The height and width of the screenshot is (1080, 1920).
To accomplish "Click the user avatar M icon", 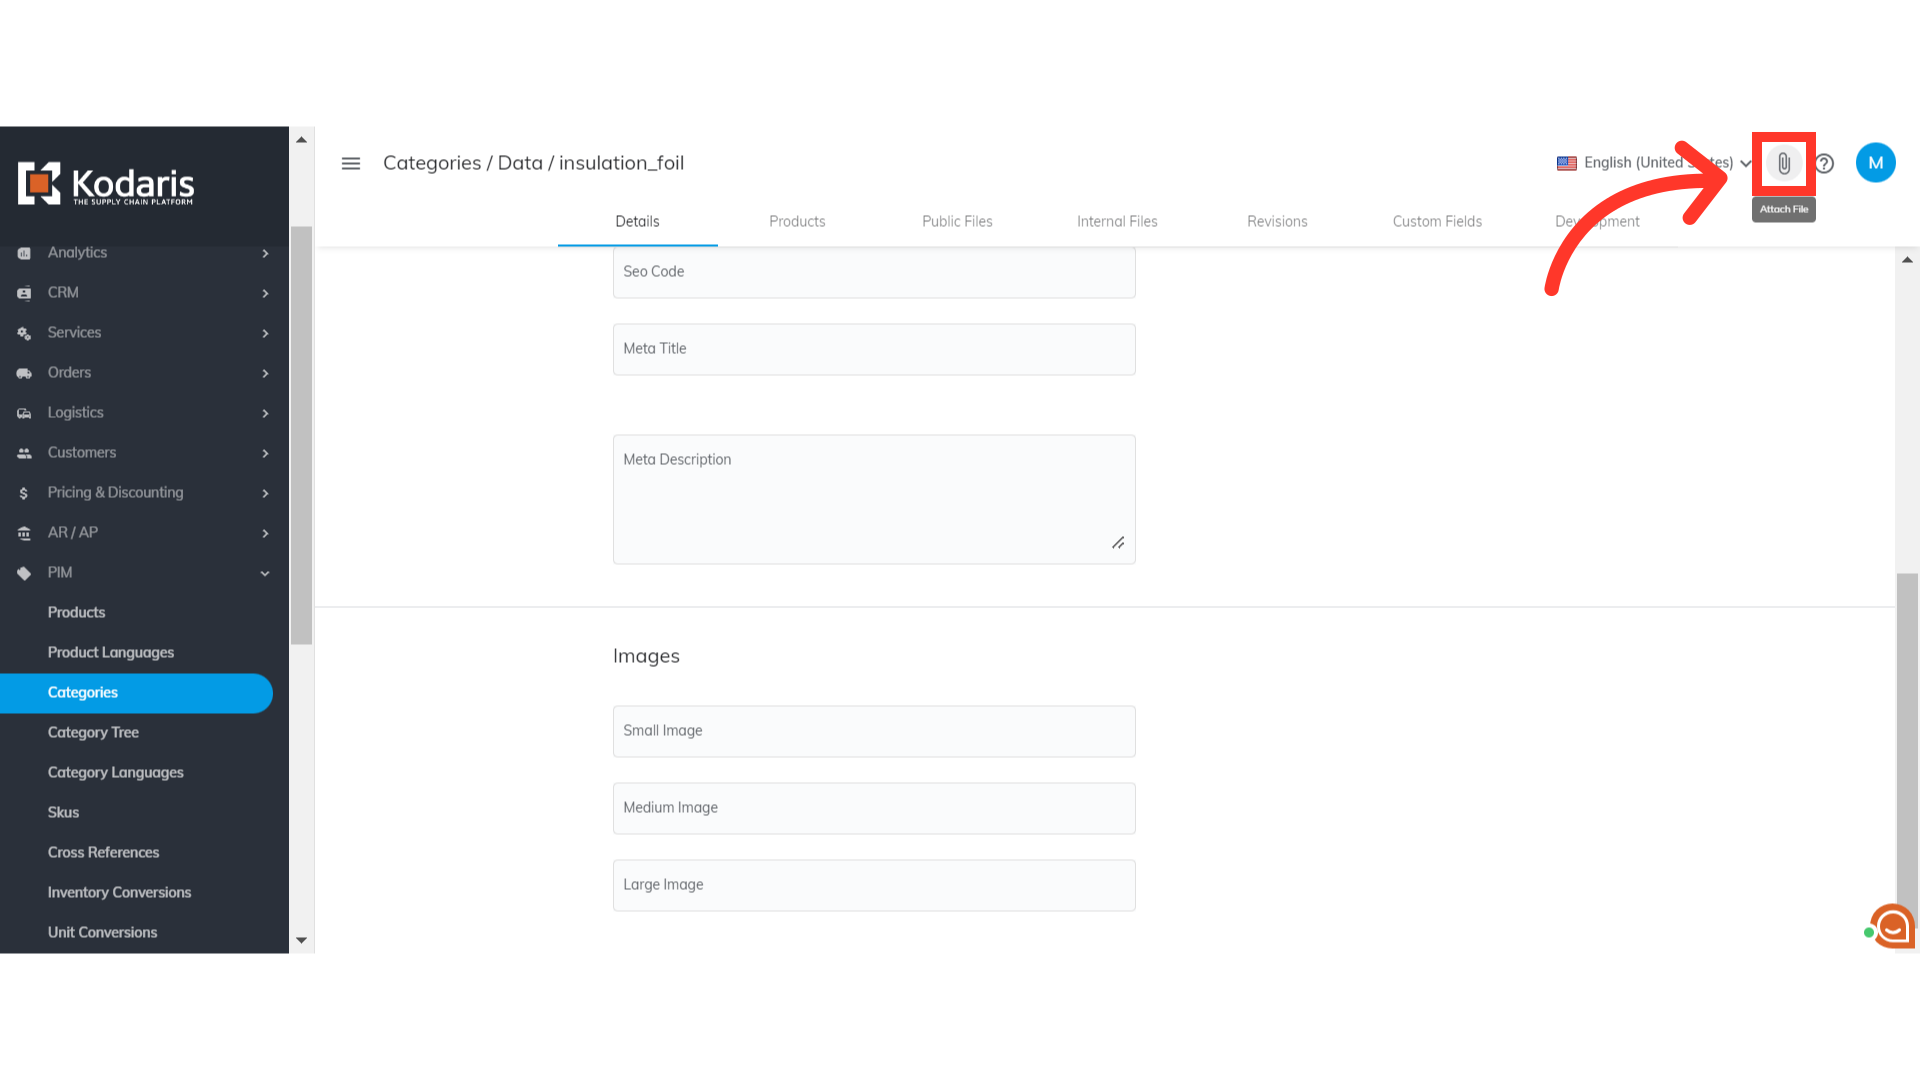I will [x=1875, y=163].
